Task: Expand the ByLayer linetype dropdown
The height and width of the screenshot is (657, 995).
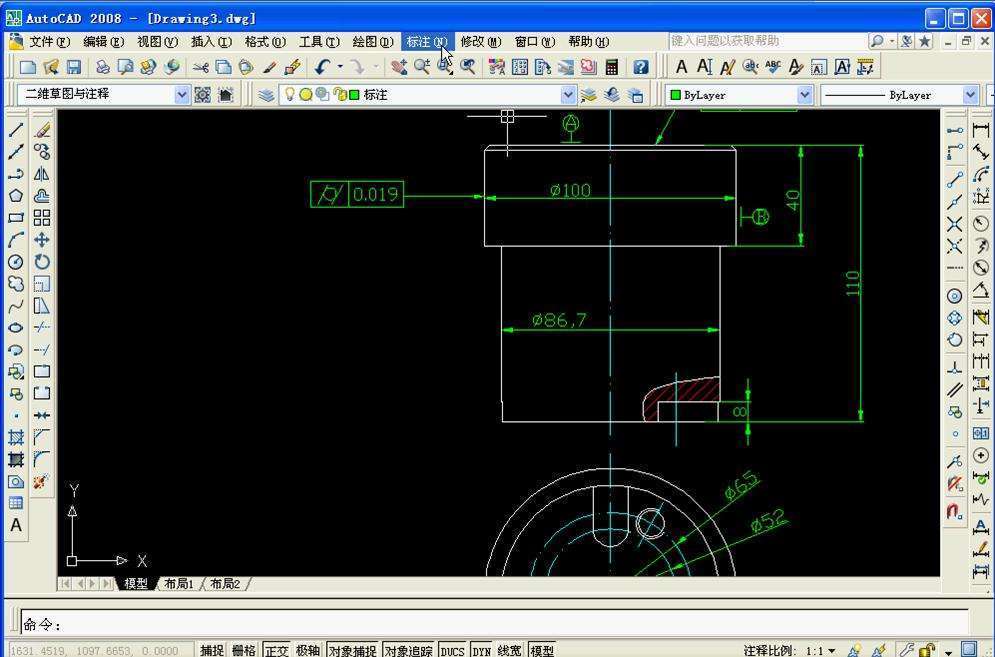Action: pyautogui.click(x=969, y=95)
